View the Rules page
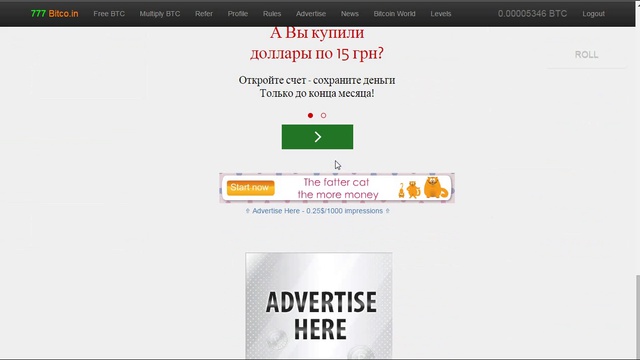The image size is (640, 360). [272, 13]
